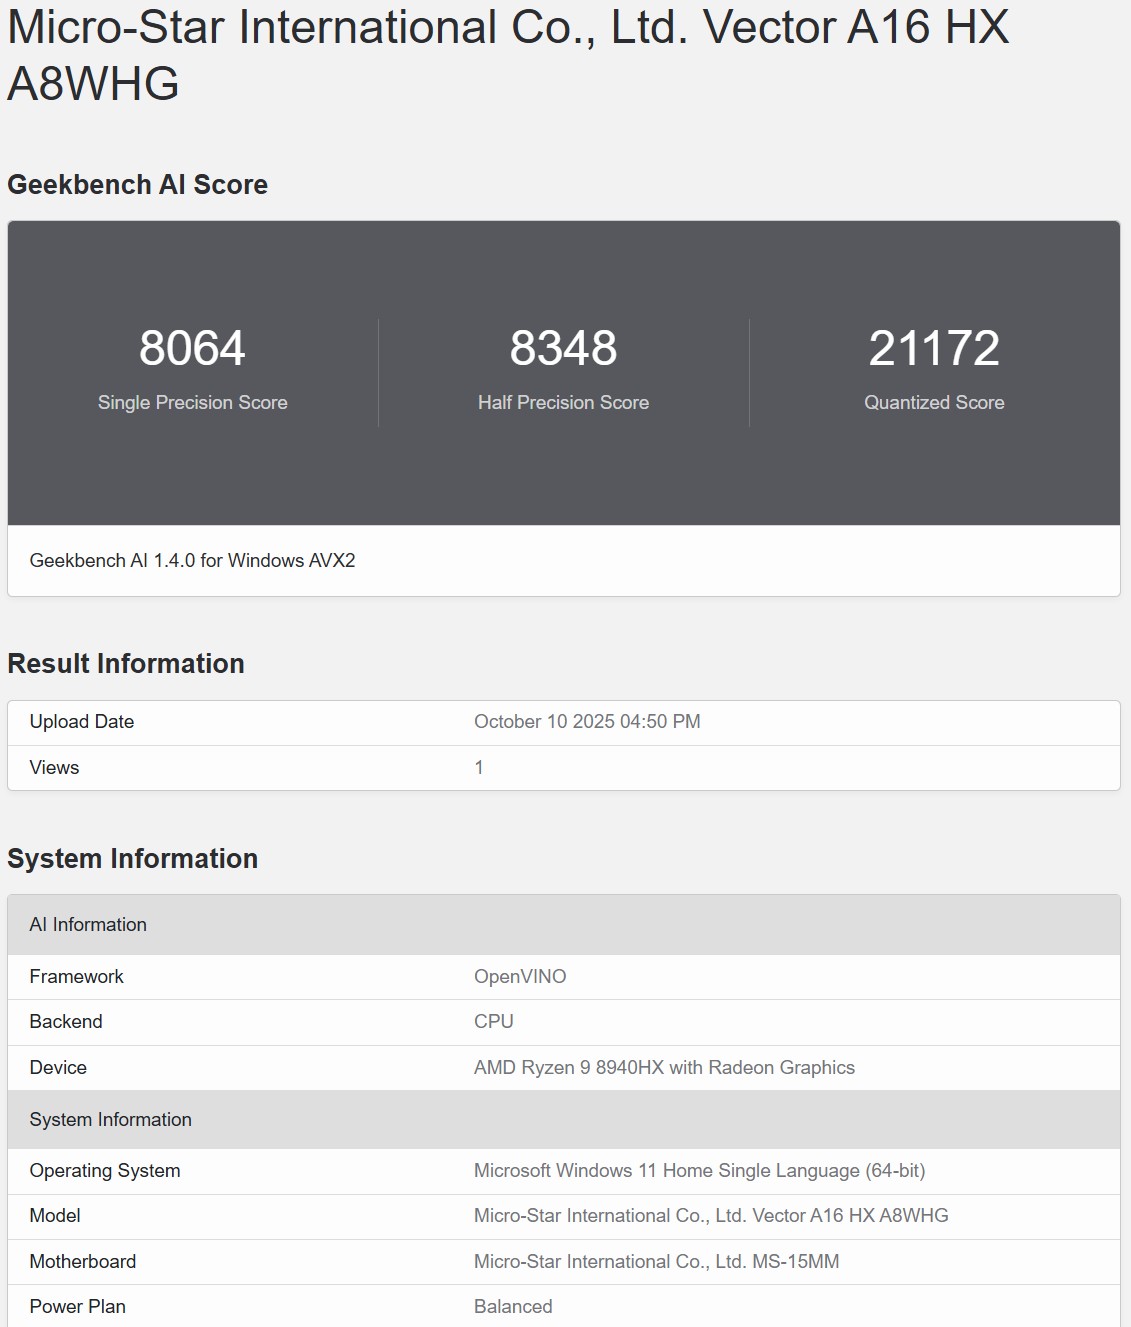
Task: Click the Balanced power plan value
Action: point(513,1307)
